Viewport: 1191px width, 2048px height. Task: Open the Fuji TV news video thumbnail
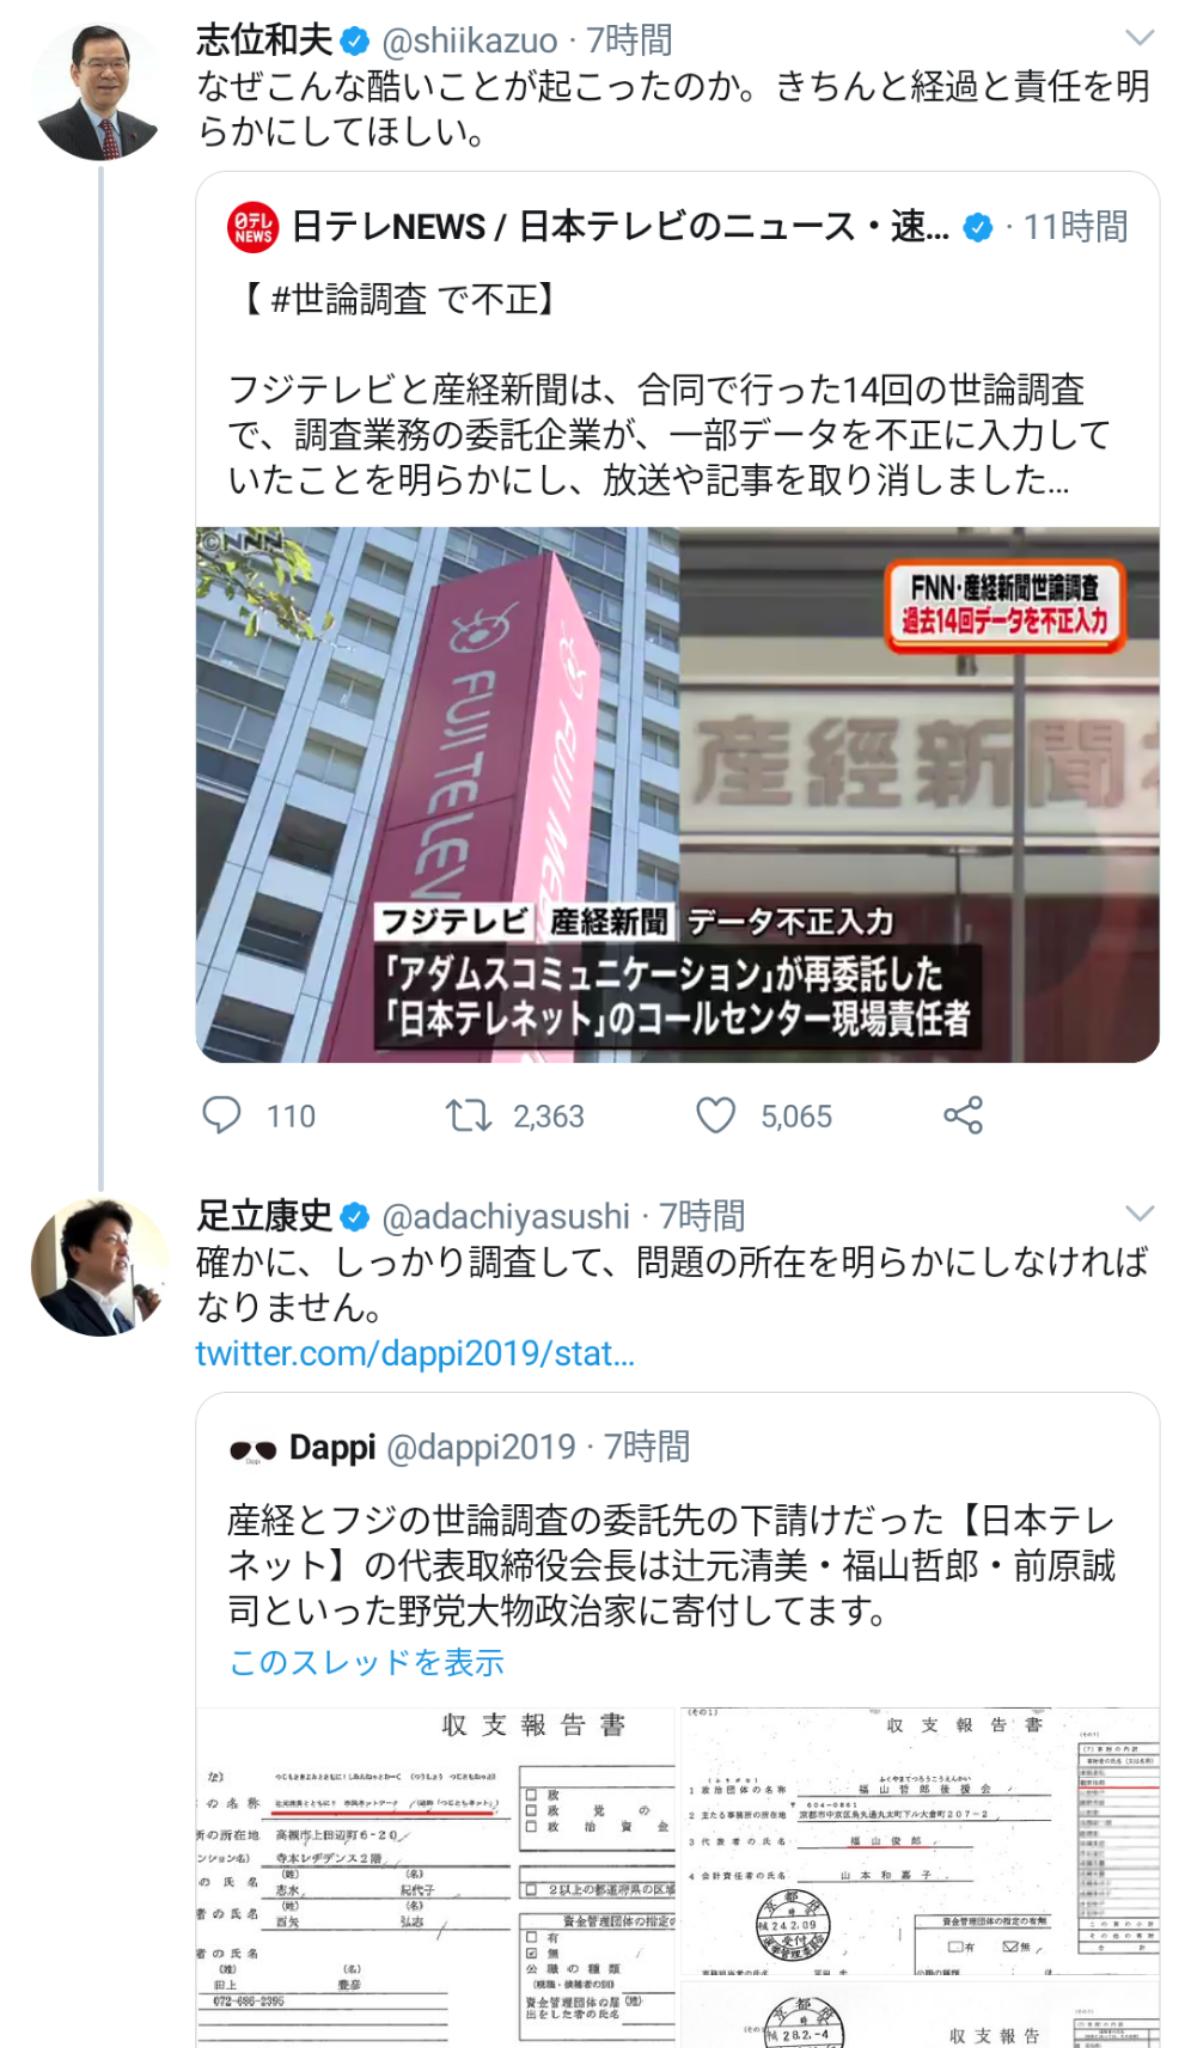pos(678,794)
